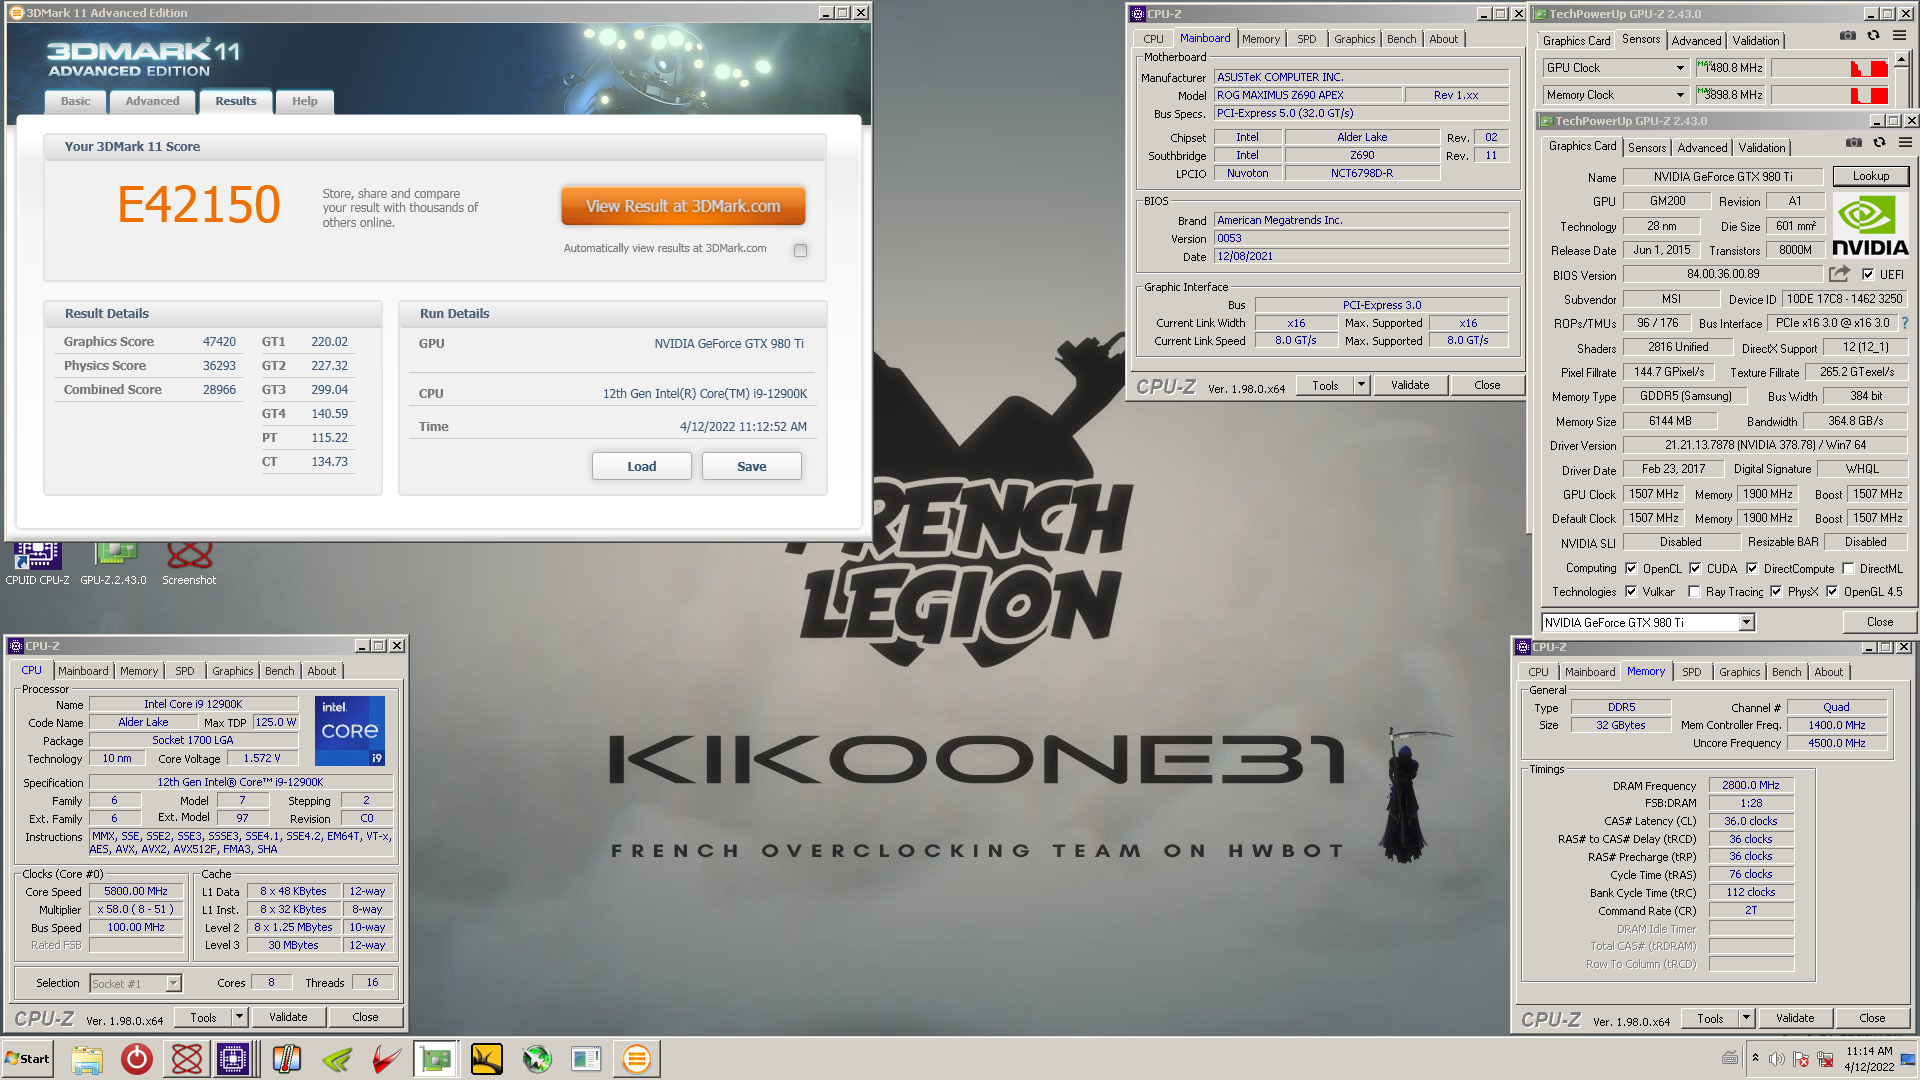The width and height of the screenshot is (1920, 1080).
Task: Click the refresh icon in GPU-Z Sensors window
Action: (1873, 36)
